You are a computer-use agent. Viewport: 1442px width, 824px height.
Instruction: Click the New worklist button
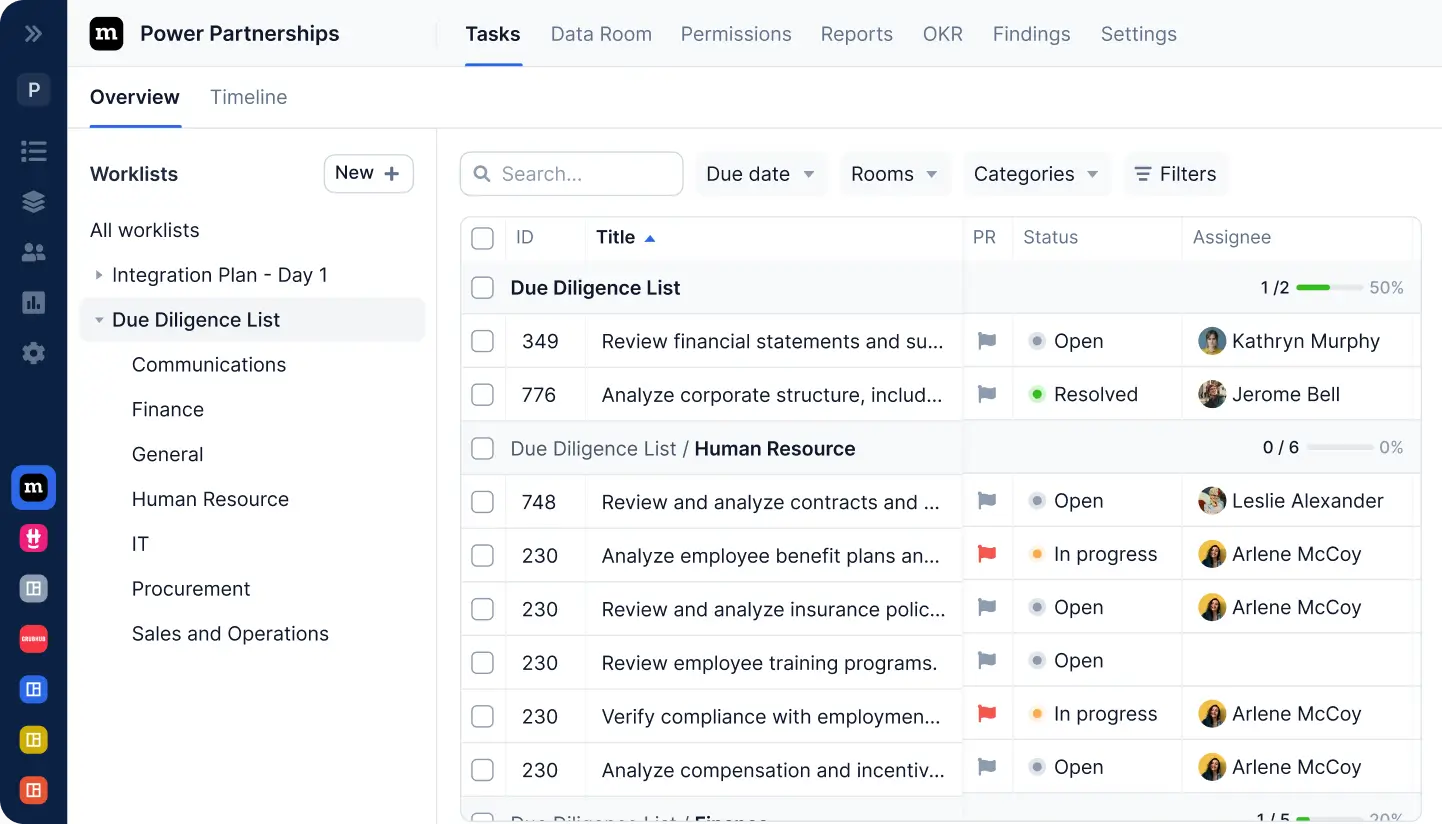click(368, 172)
